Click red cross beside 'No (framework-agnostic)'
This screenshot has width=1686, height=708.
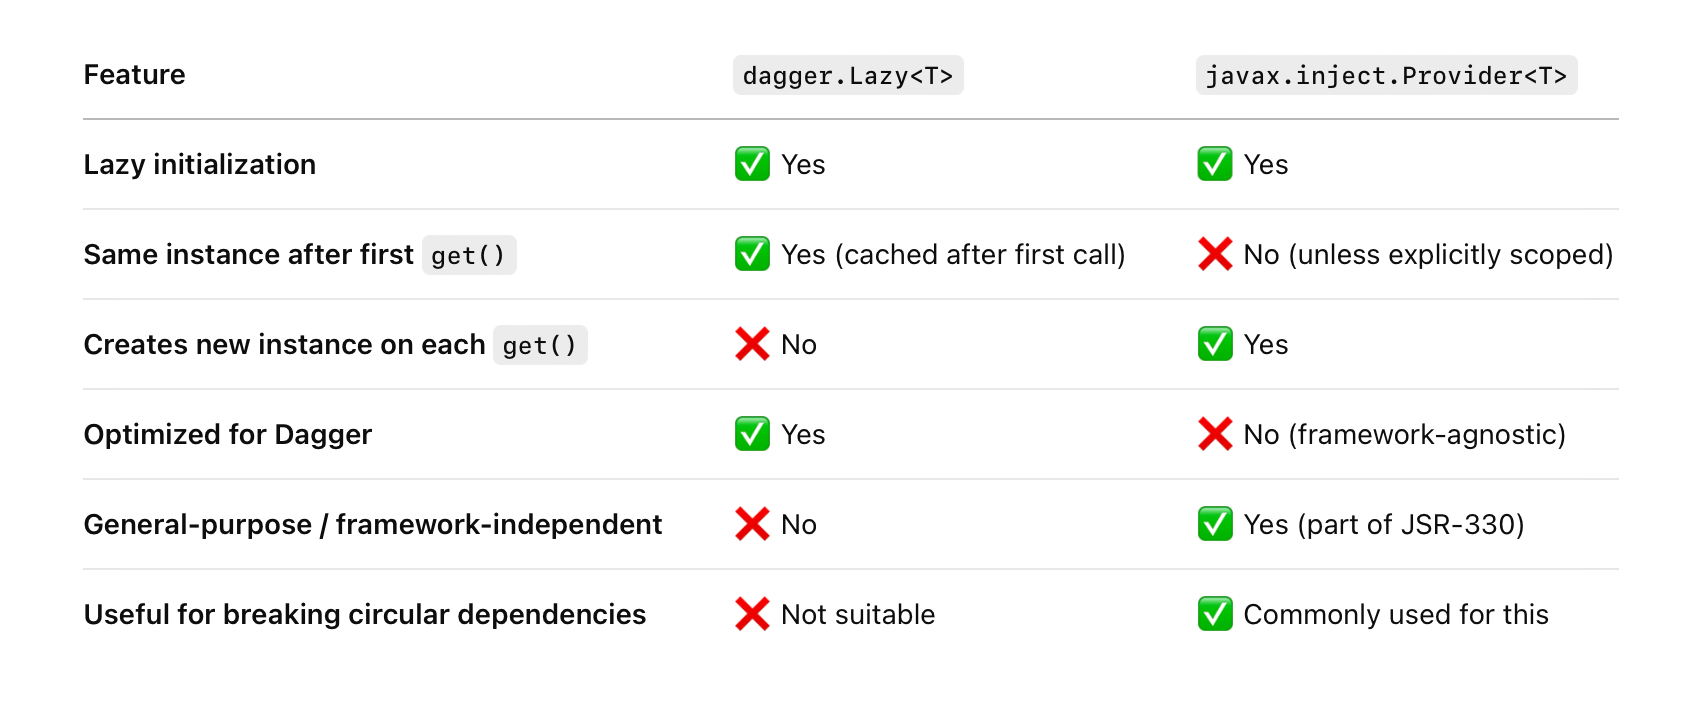pyautogui.click(x=1215, y=434)
